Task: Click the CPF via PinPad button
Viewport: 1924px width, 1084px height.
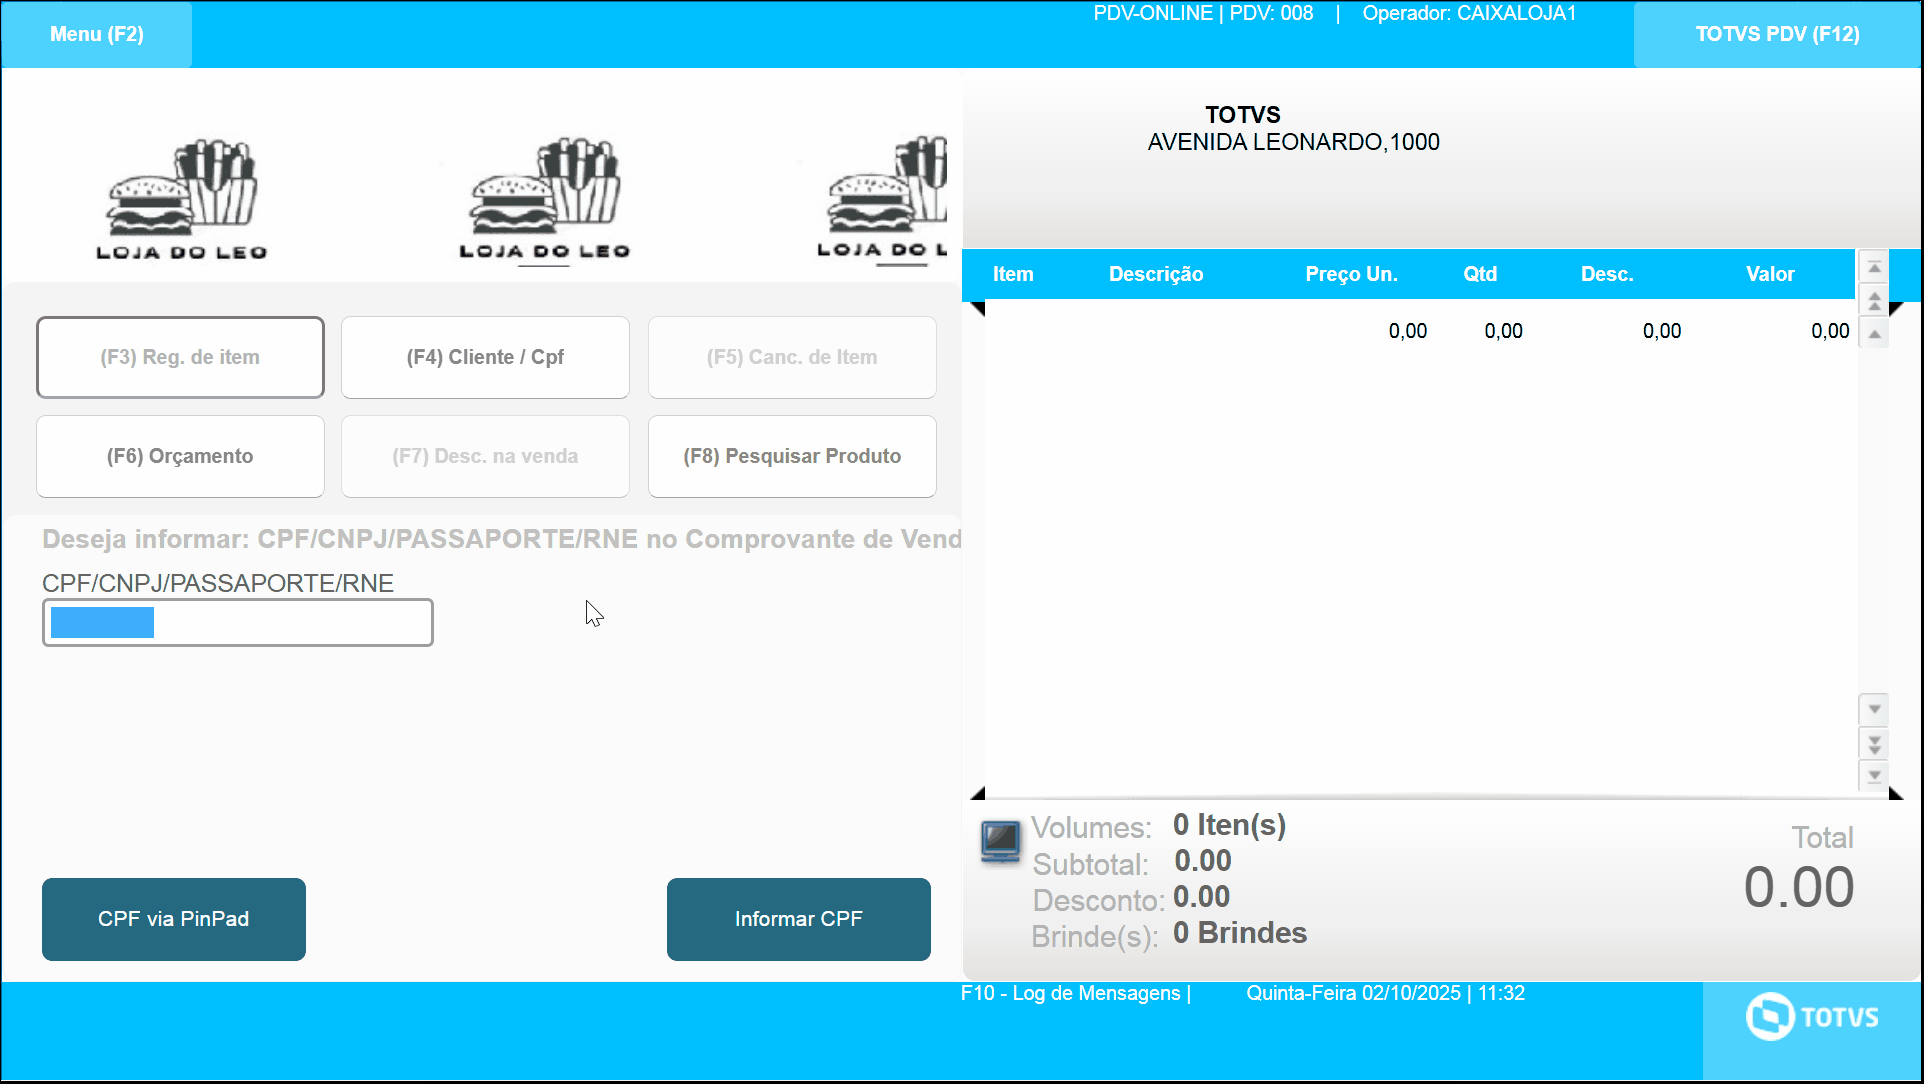Action: (174, 919)
